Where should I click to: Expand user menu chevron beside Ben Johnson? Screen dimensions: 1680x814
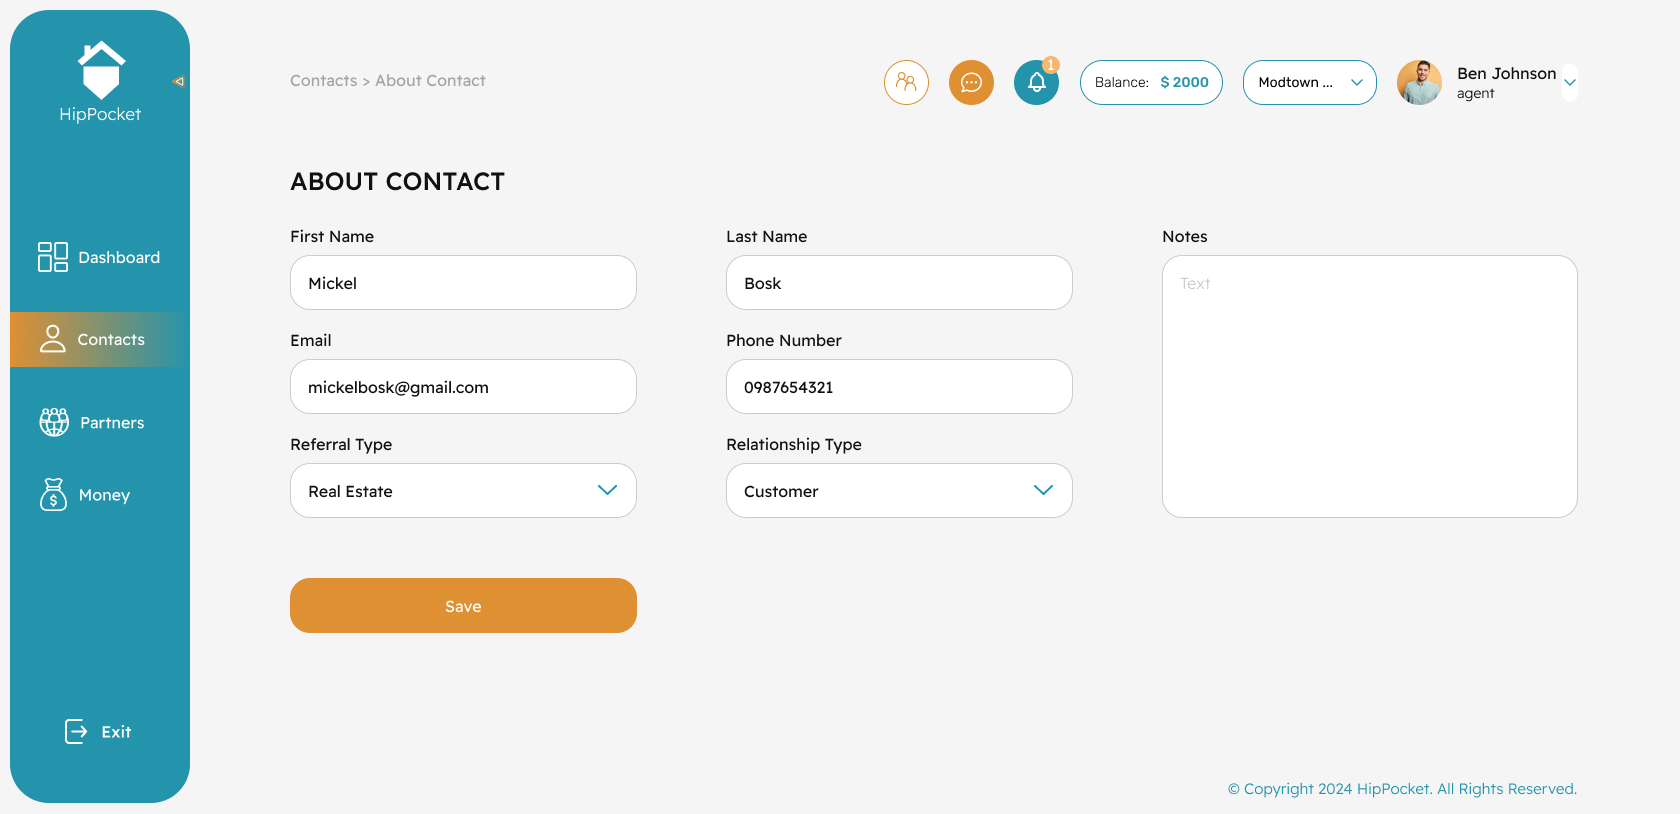pyautogui.click(x=1570, y=83)
